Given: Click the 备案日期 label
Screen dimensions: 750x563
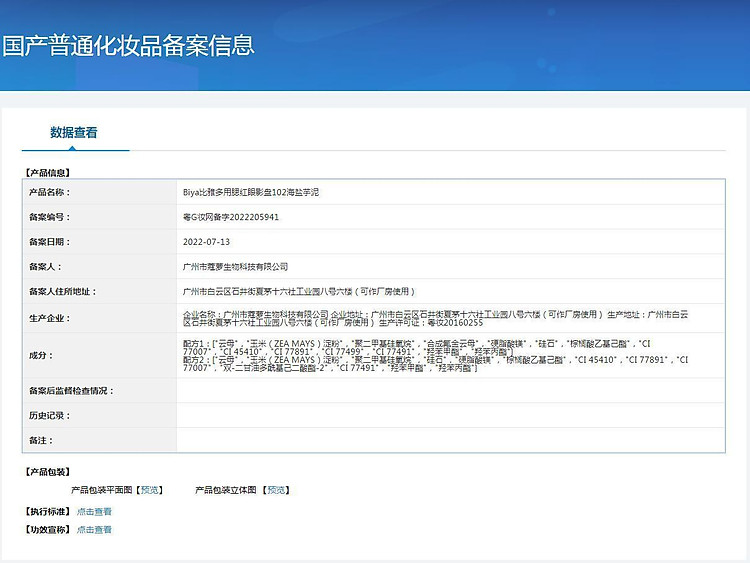Looking at the screenshot, I should click(50, 242).
